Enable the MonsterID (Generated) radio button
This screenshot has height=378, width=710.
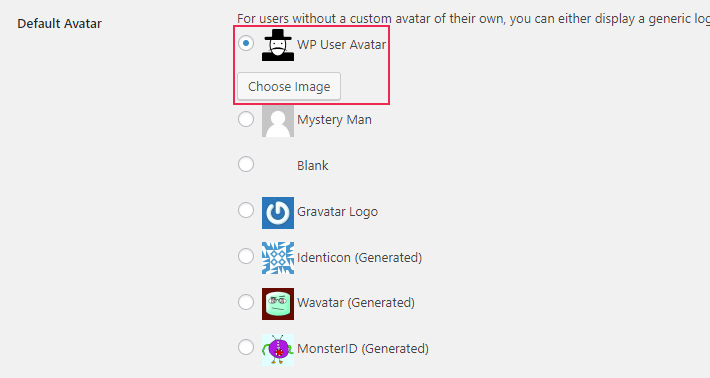coord(246,347)
